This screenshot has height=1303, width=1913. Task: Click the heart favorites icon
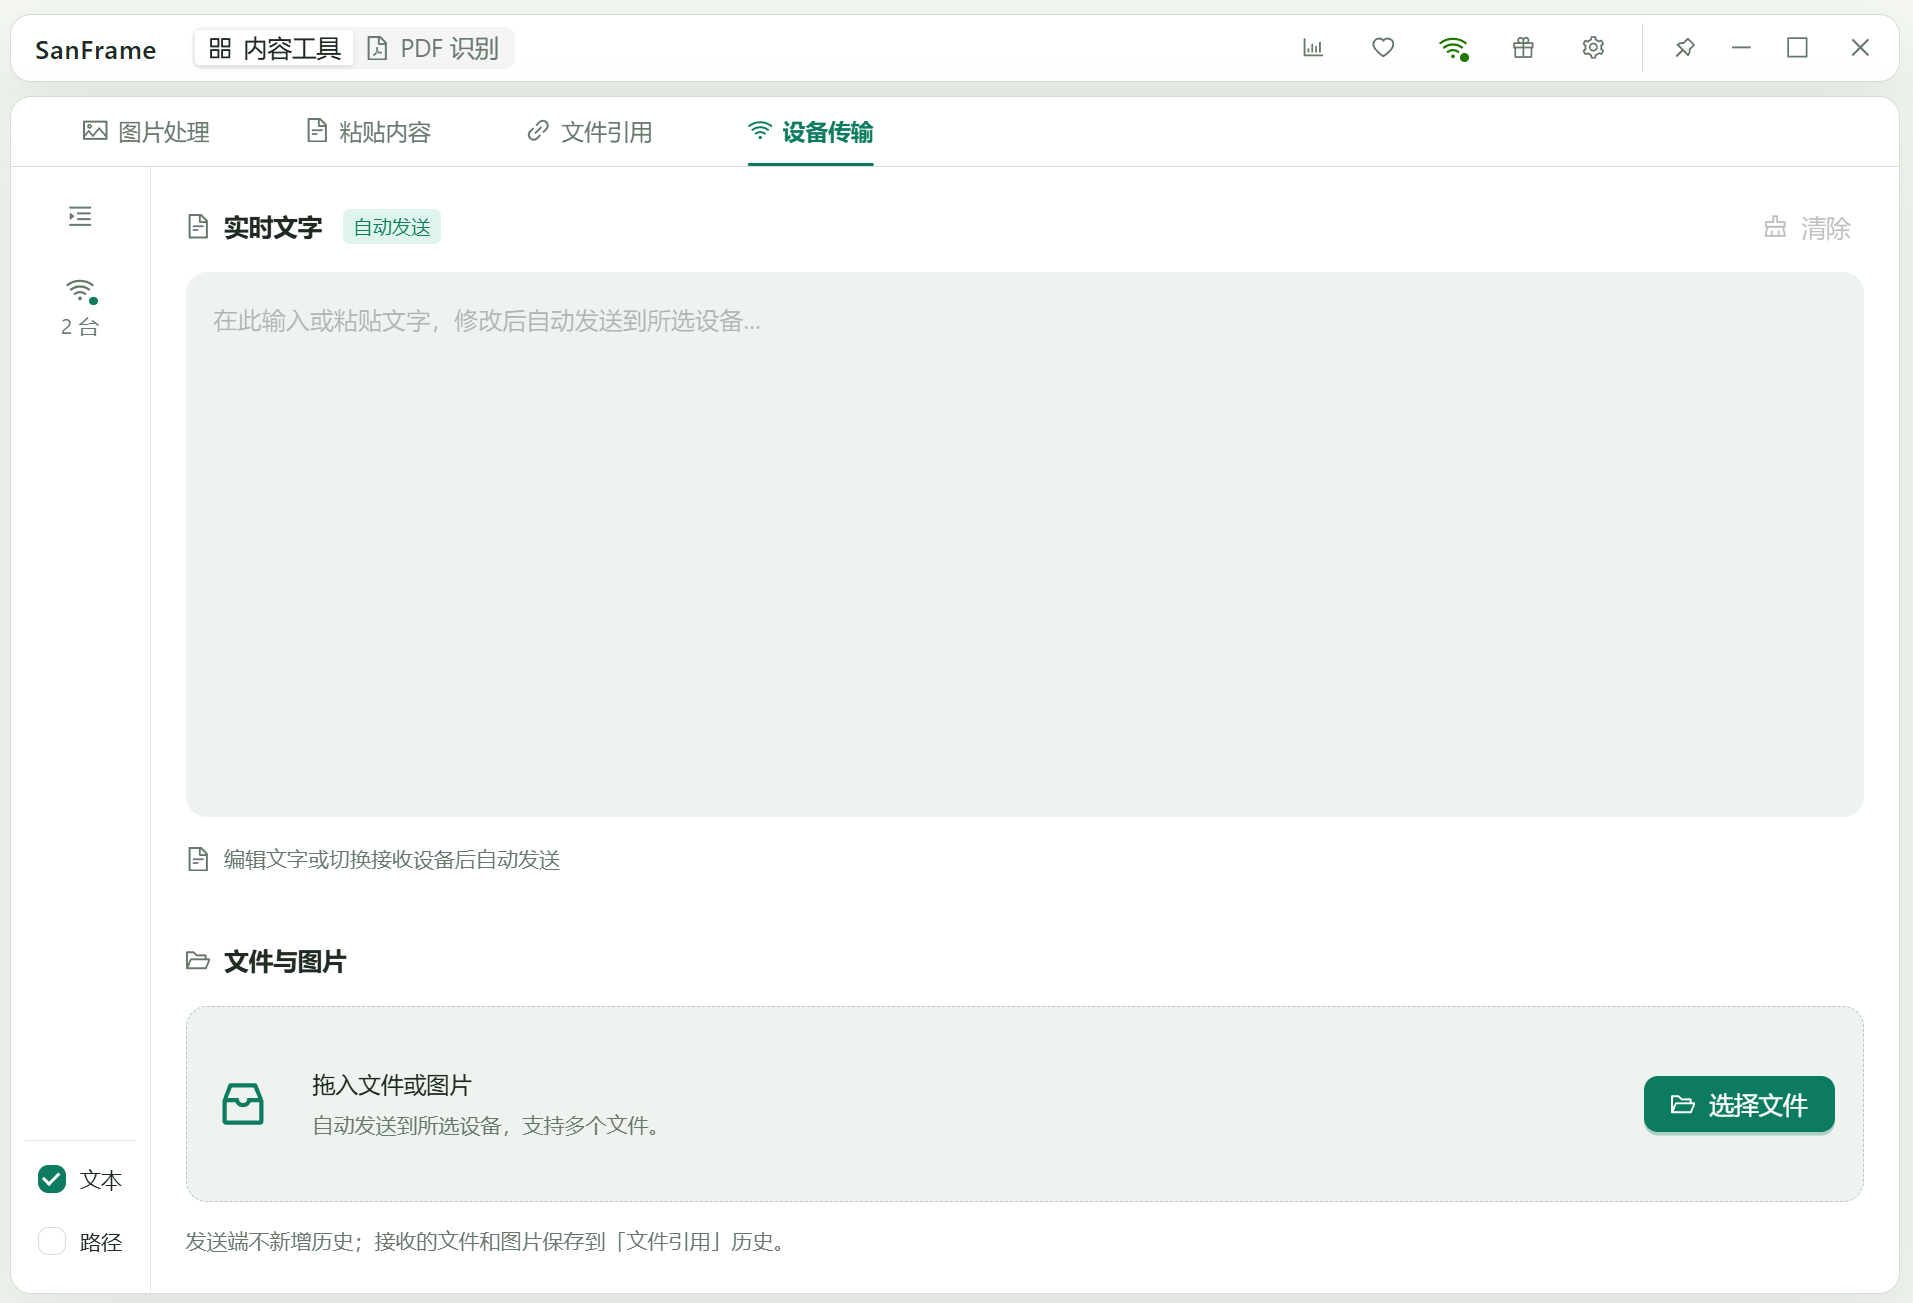point(1383,48)
